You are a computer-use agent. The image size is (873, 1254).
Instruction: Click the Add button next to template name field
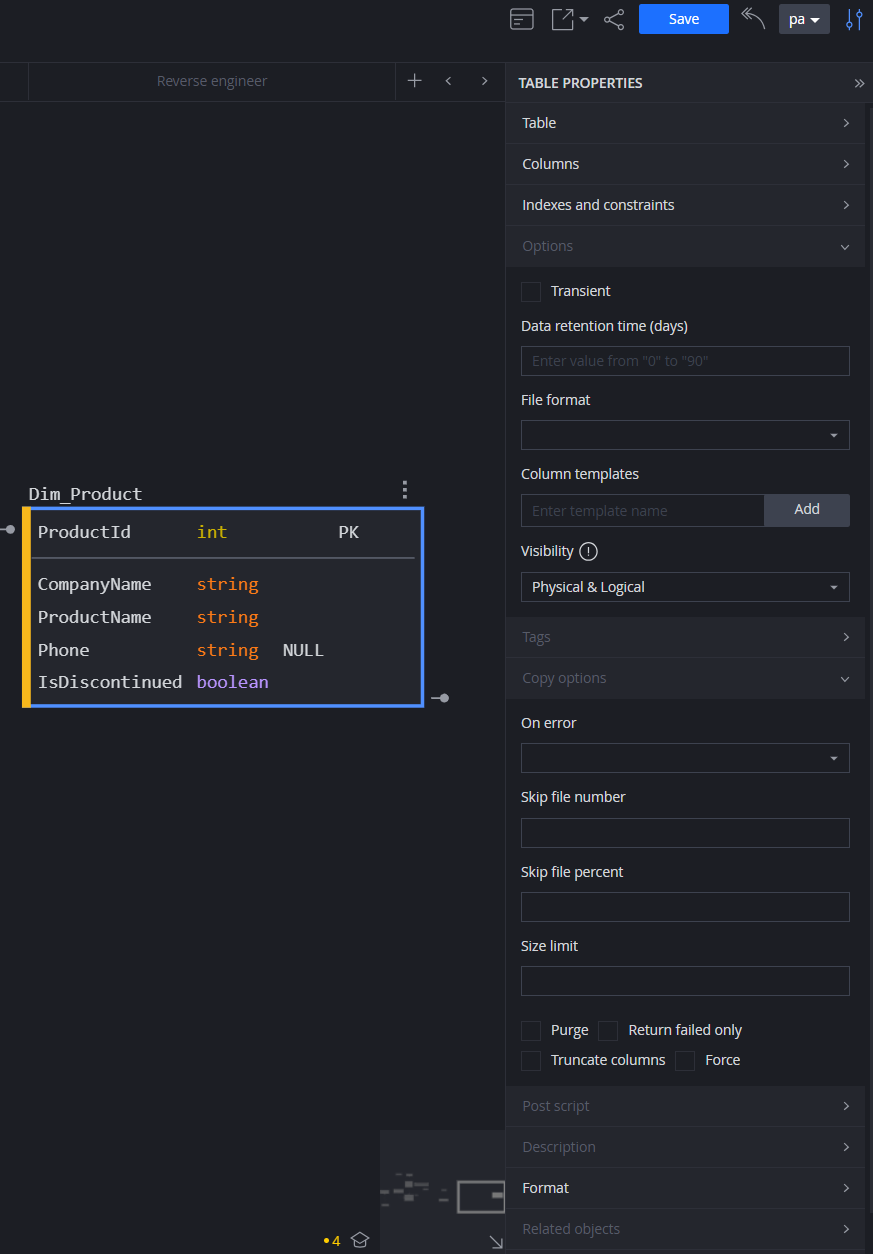tap(806, 510)
